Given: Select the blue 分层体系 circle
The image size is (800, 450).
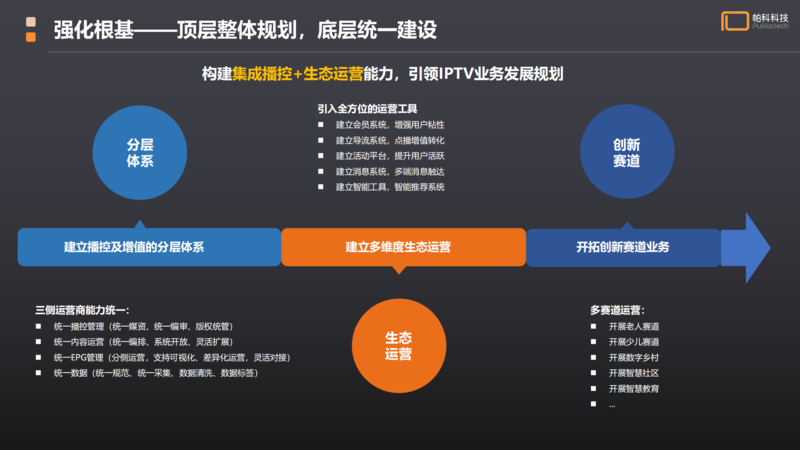Looking at the screenshot, I should coord(139,152).
